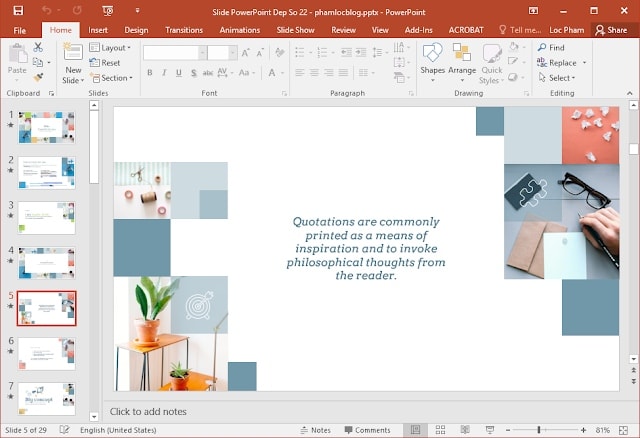Click English (United States) language indicator

coord(118,430)
